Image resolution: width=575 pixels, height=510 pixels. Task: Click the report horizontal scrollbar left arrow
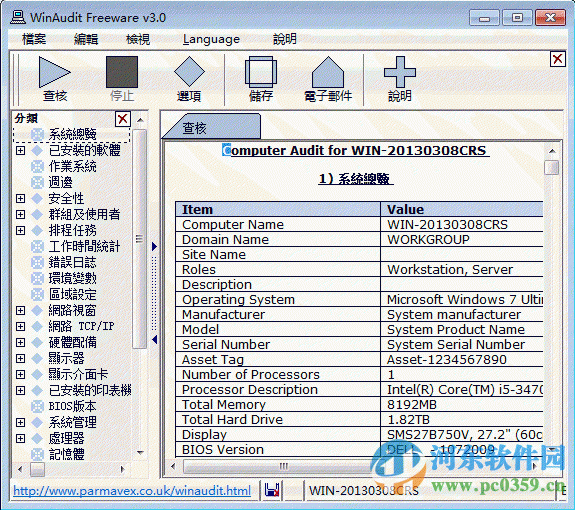(x=173, y=466)
